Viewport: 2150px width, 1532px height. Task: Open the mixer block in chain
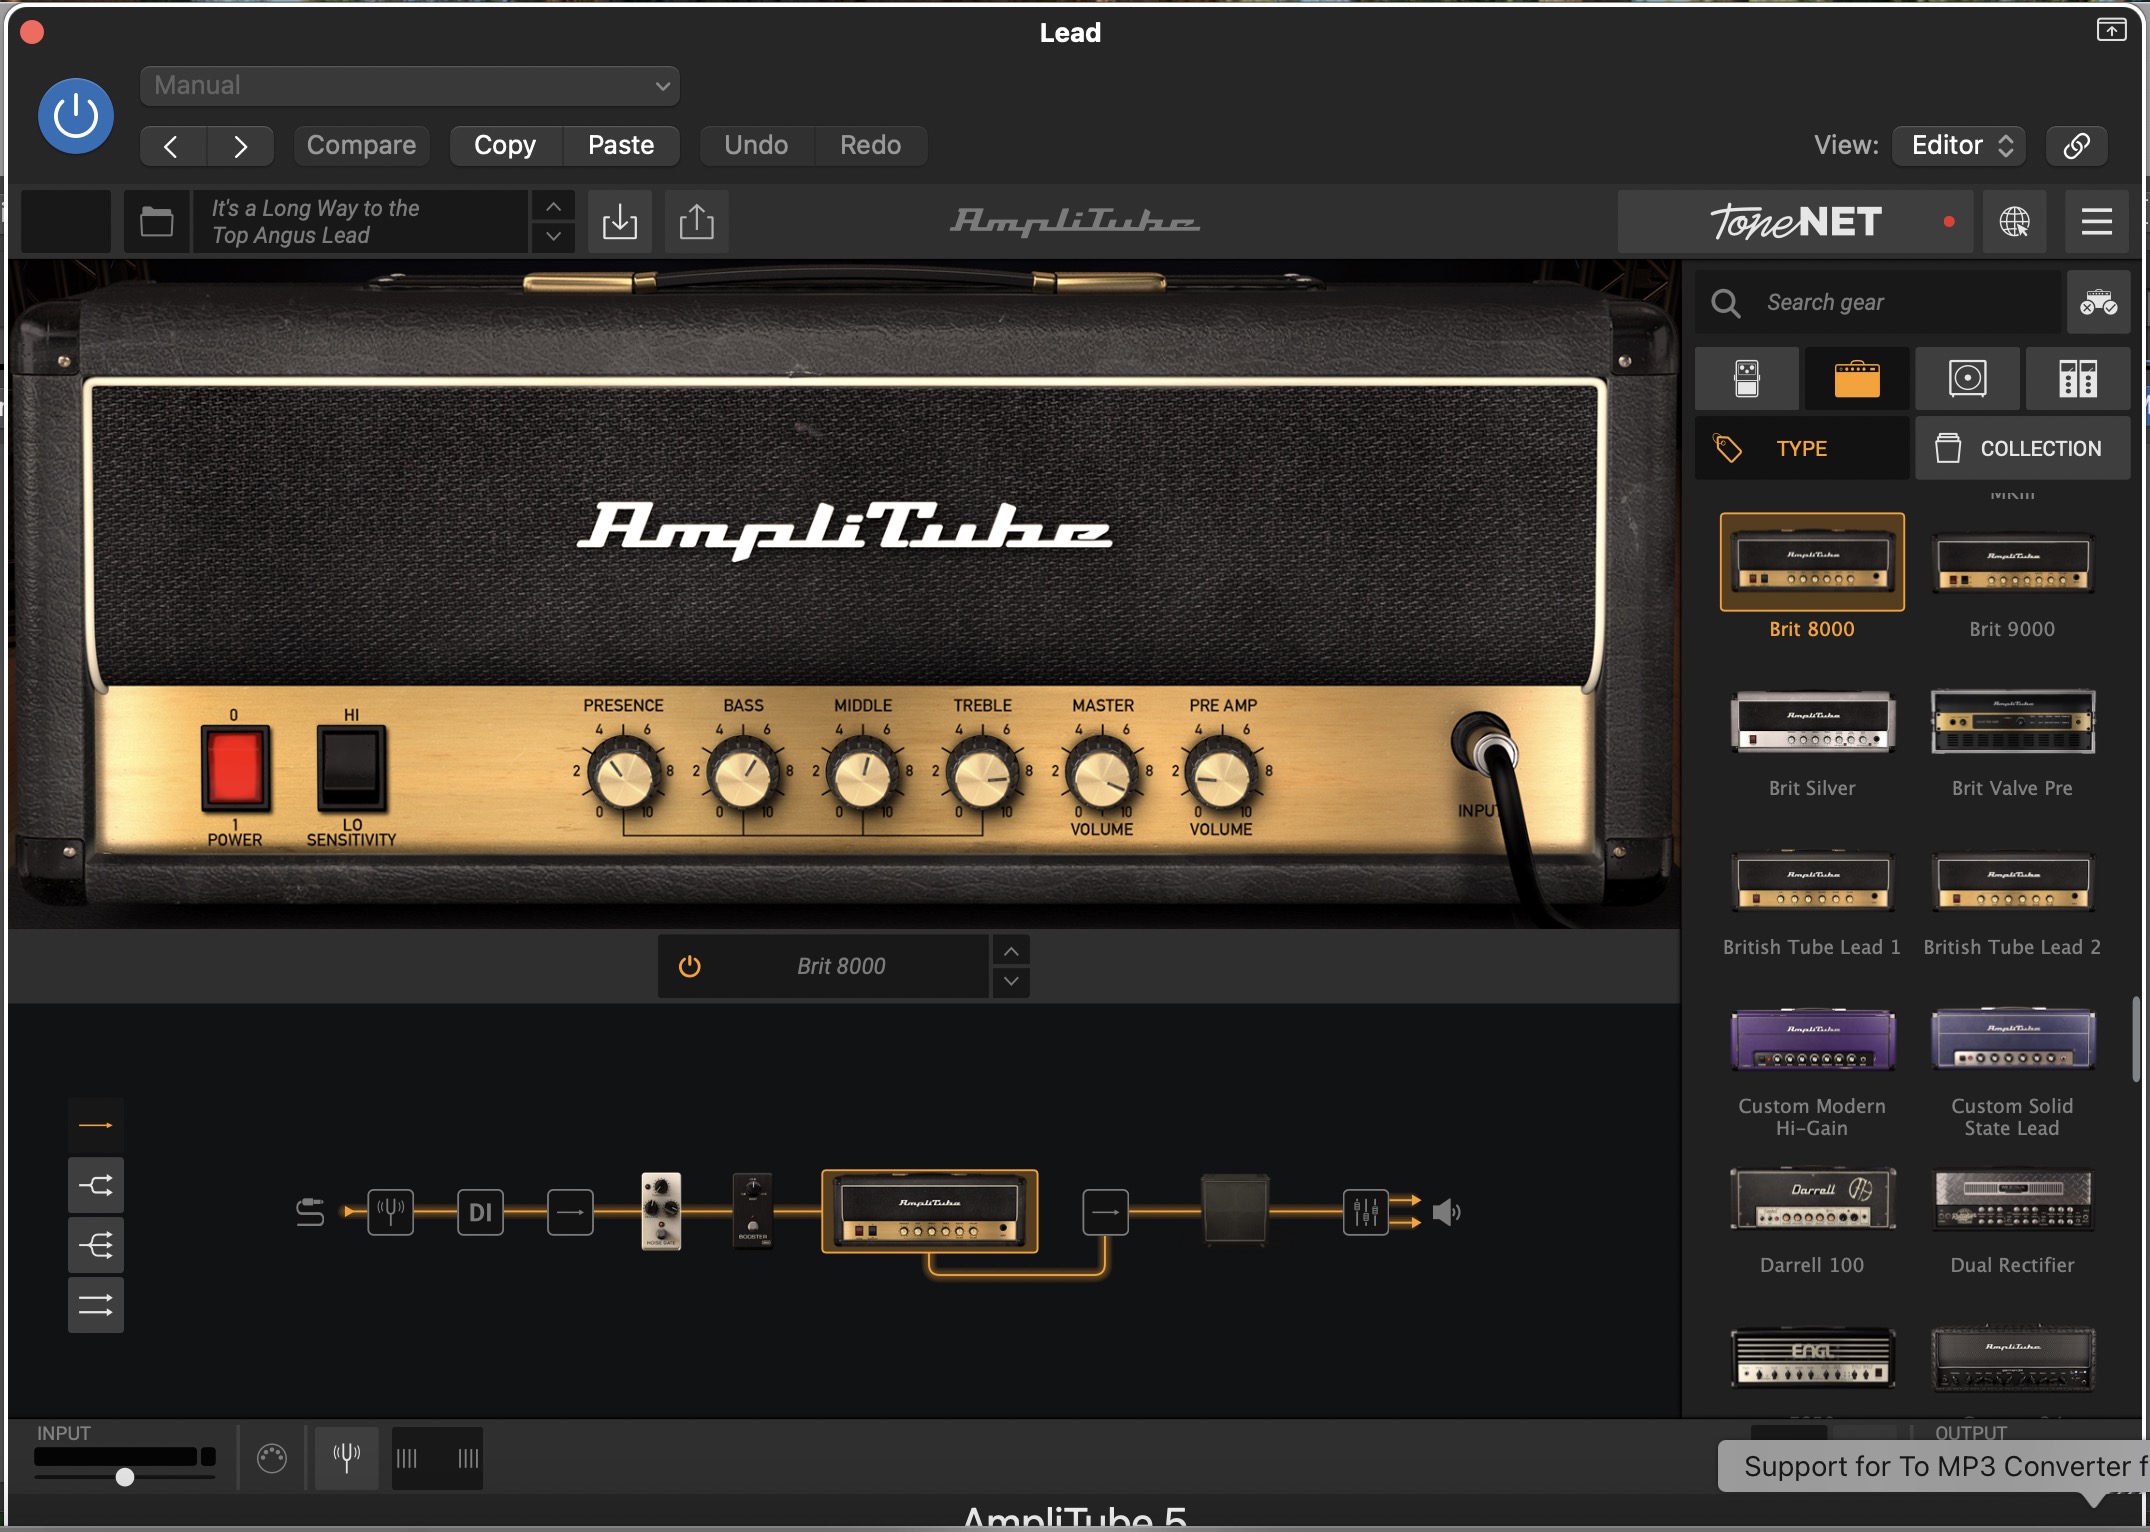click(1365, 1212)
